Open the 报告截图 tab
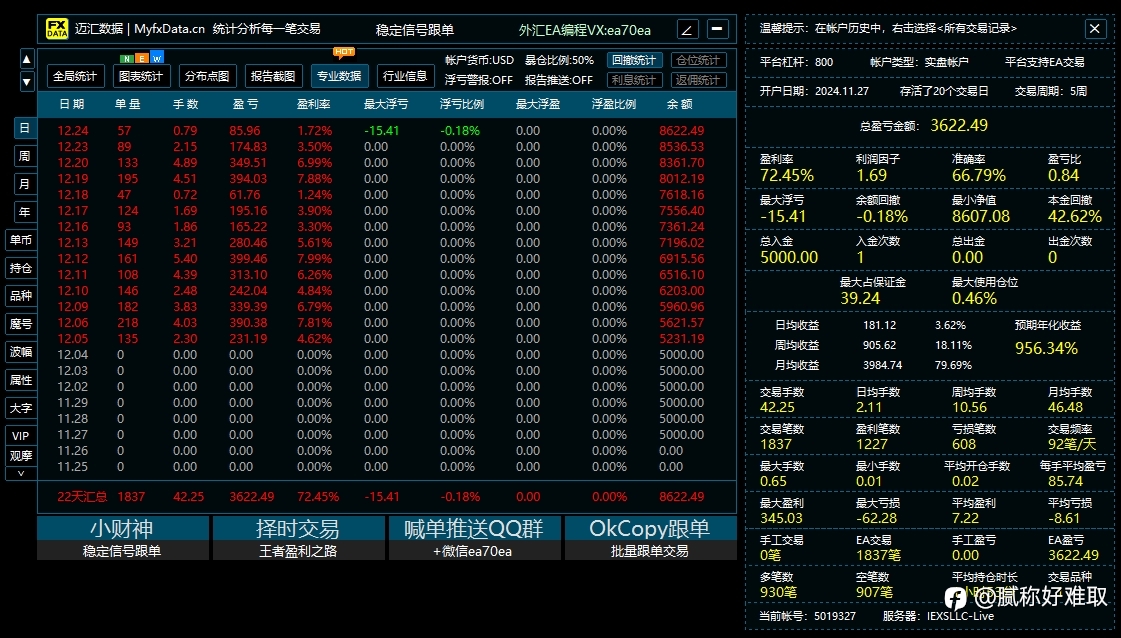The width and height of the screenshot is (1121, 638). click(x=273, y=76)
